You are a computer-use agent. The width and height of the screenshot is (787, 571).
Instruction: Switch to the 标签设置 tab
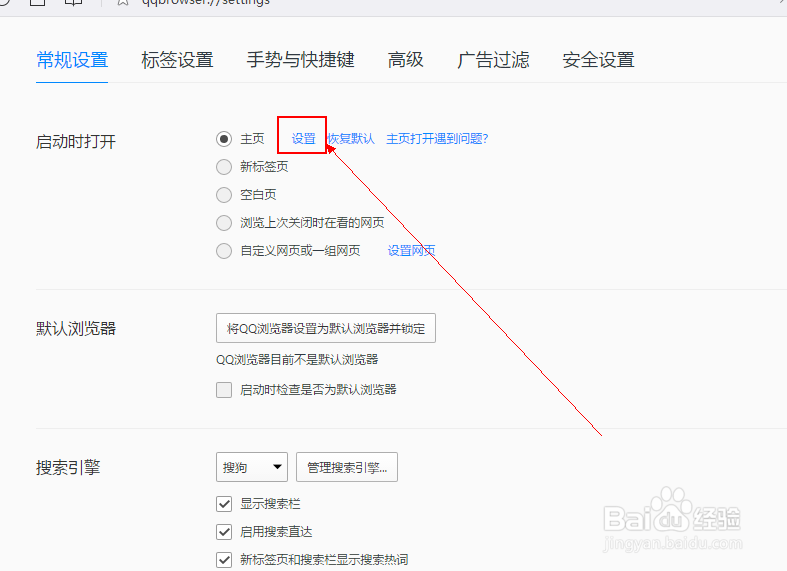click(177, 60)
